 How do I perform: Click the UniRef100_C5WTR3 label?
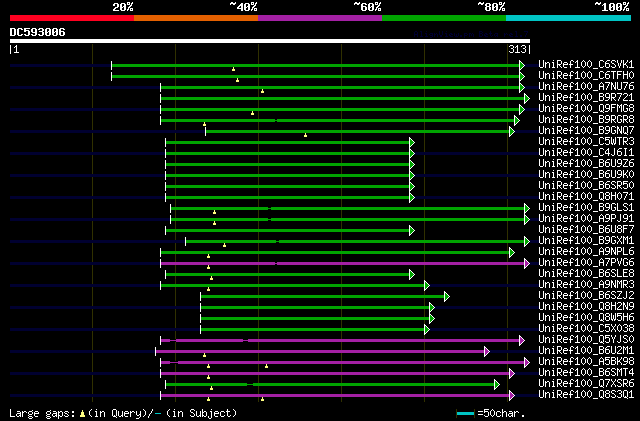586,142
